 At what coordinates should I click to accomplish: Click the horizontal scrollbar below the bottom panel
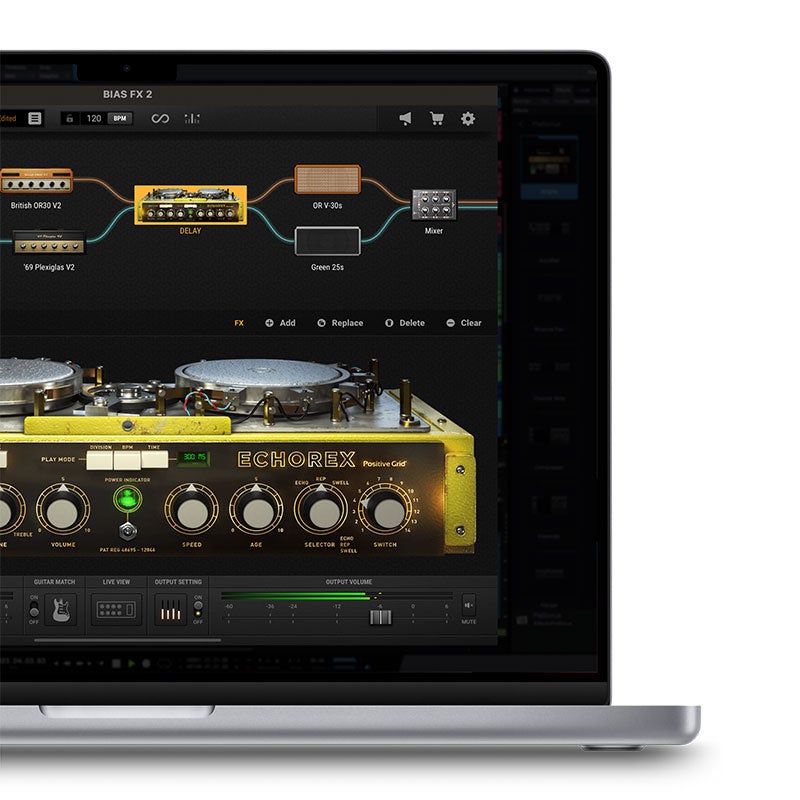(128, 640)
